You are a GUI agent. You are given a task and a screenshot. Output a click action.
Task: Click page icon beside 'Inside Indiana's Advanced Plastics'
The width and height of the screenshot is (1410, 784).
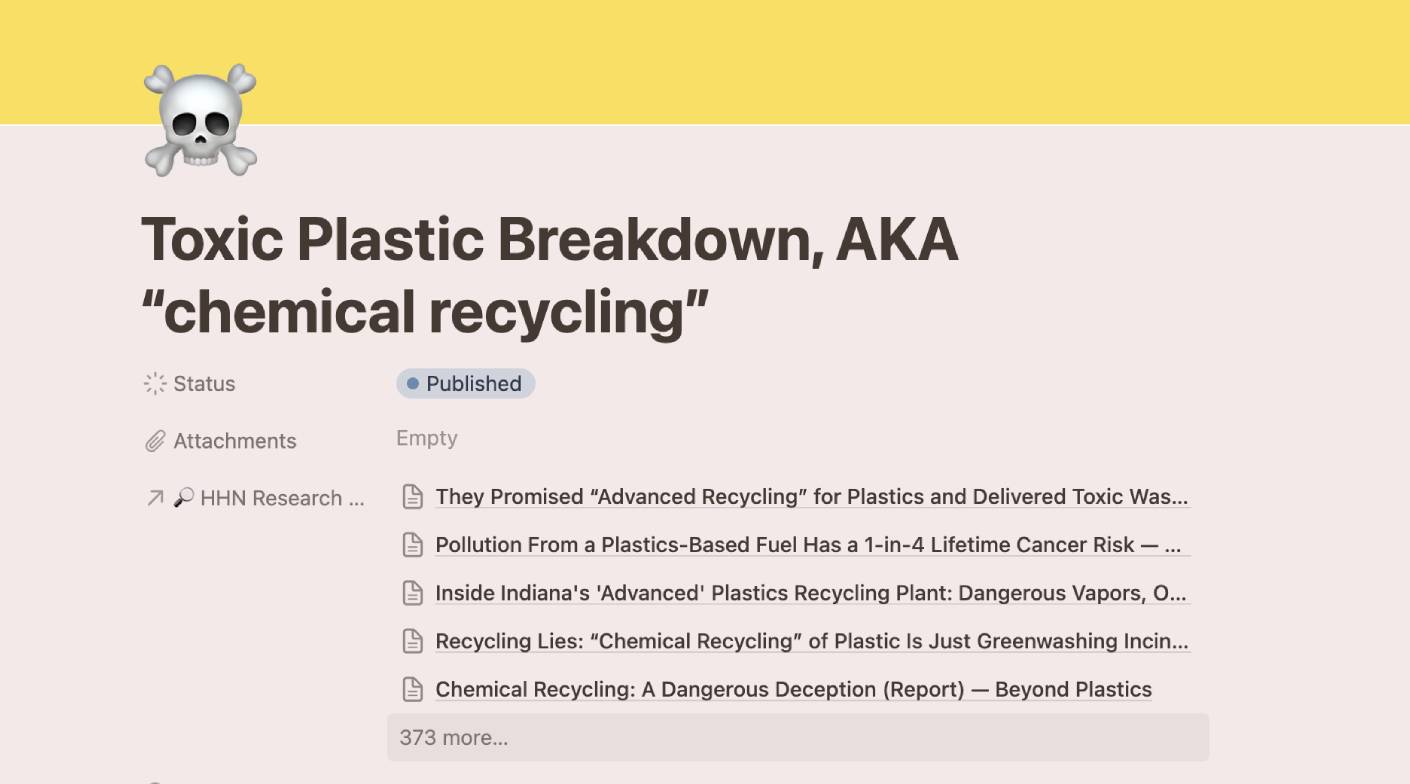[412, 593]
